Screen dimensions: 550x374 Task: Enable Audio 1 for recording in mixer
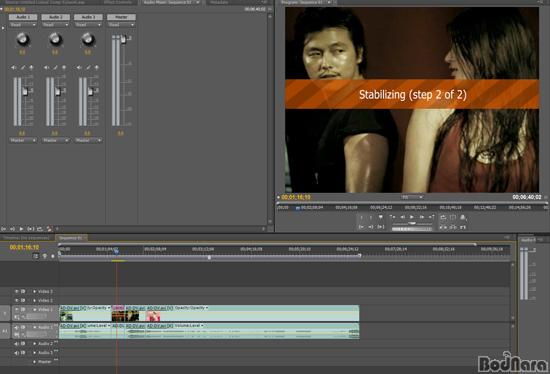pos(31,67)
